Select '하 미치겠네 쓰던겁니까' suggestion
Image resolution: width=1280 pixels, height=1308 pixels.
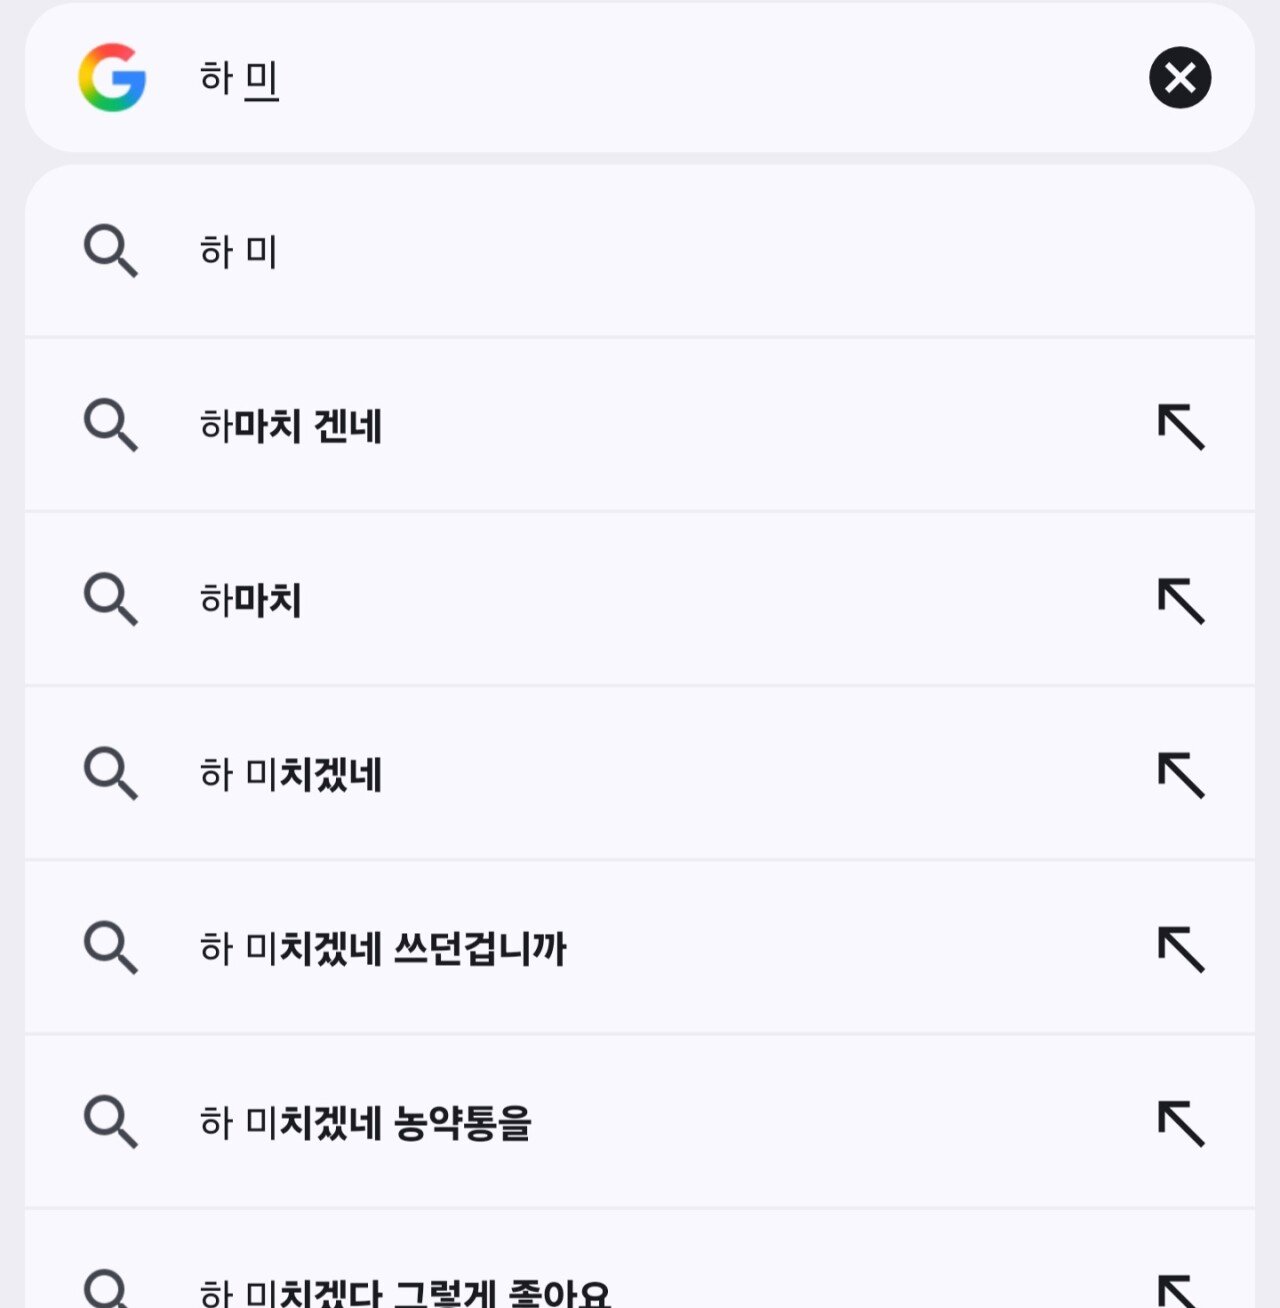pos(383,948)
